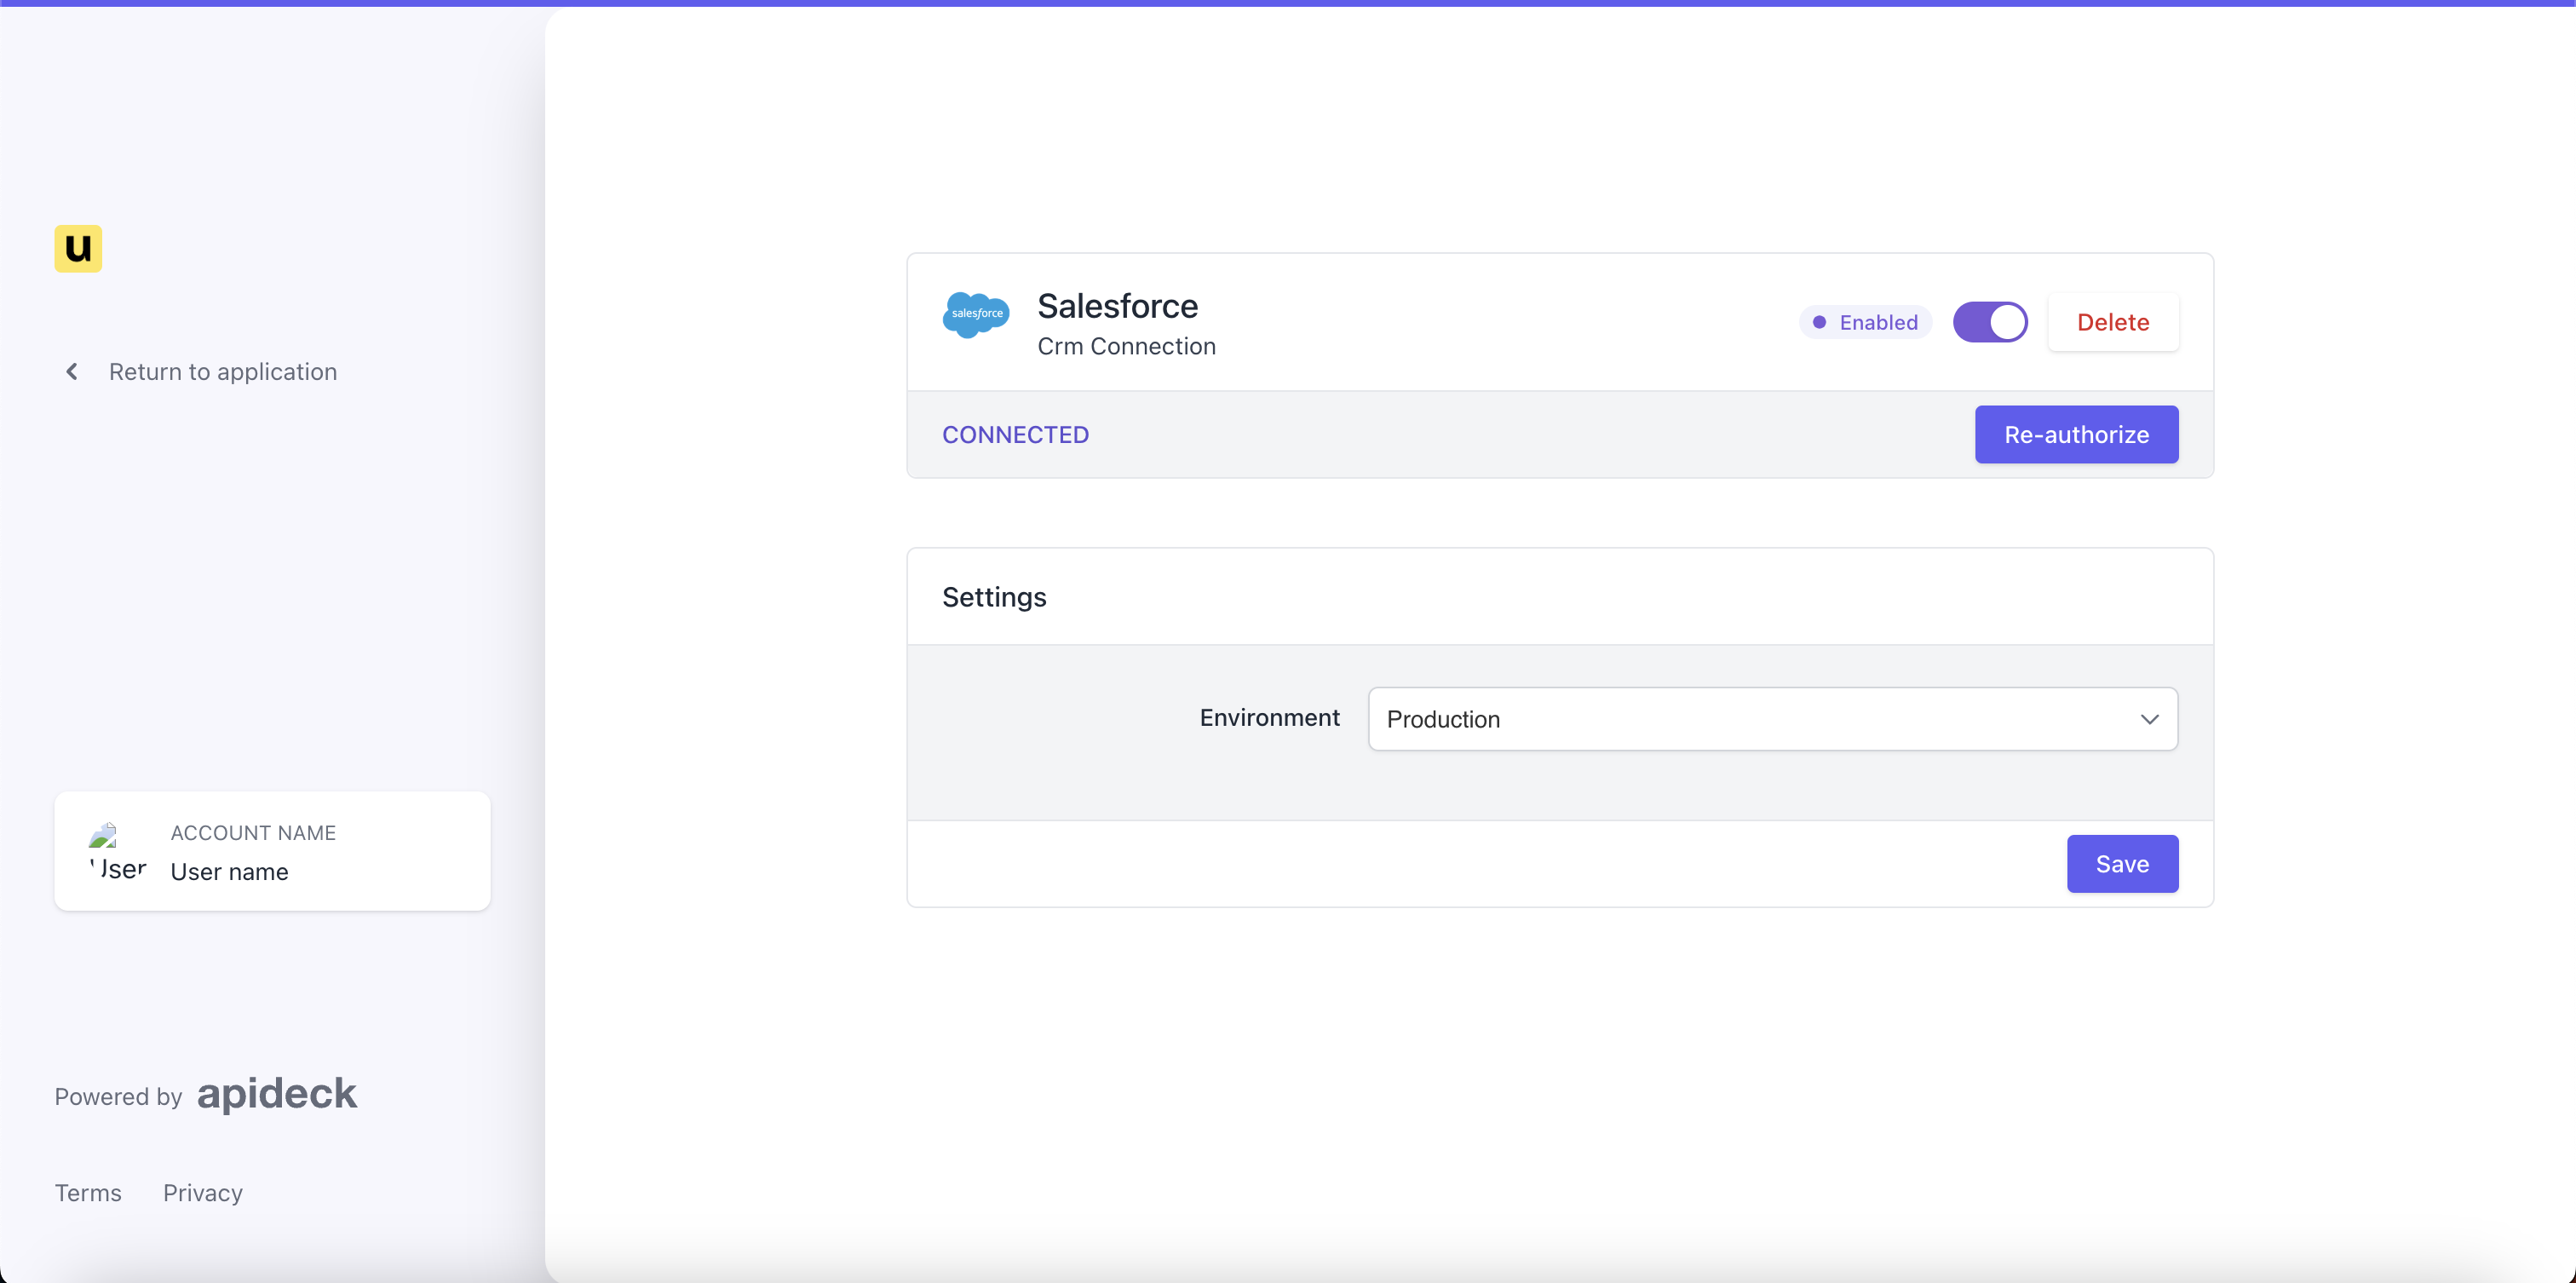Click the Salesforce cloud logo
Screen dimensions: 2576x1283
click(x=975, y=316)
